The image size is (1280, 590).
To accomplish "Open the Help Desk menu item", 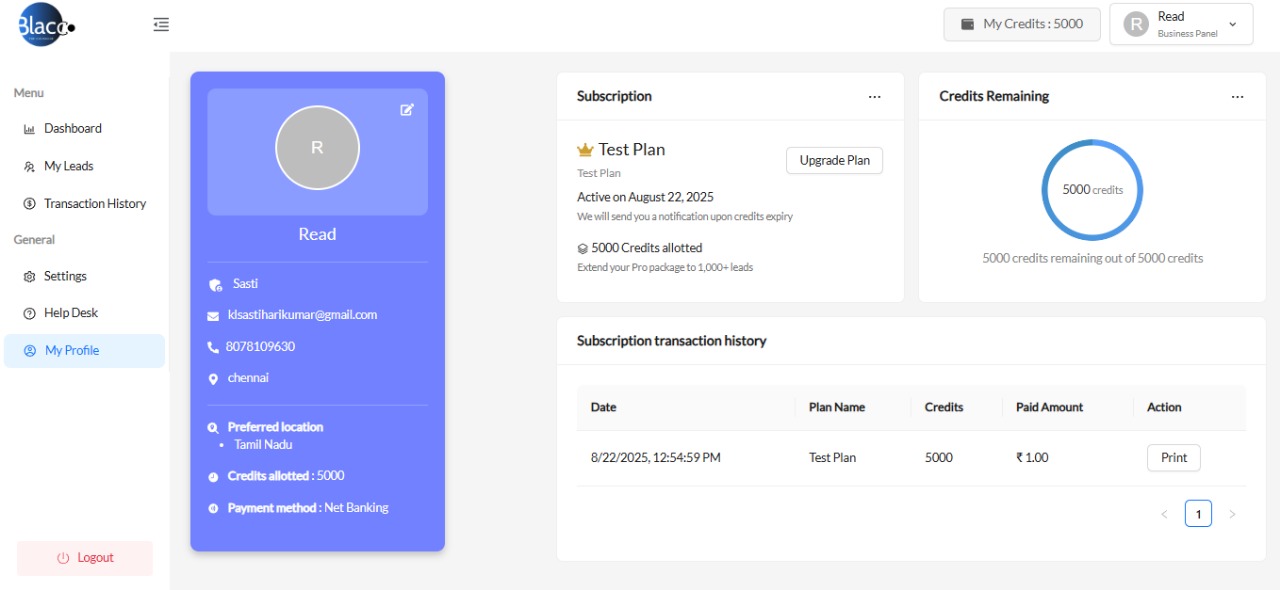I will coord(84,314).
